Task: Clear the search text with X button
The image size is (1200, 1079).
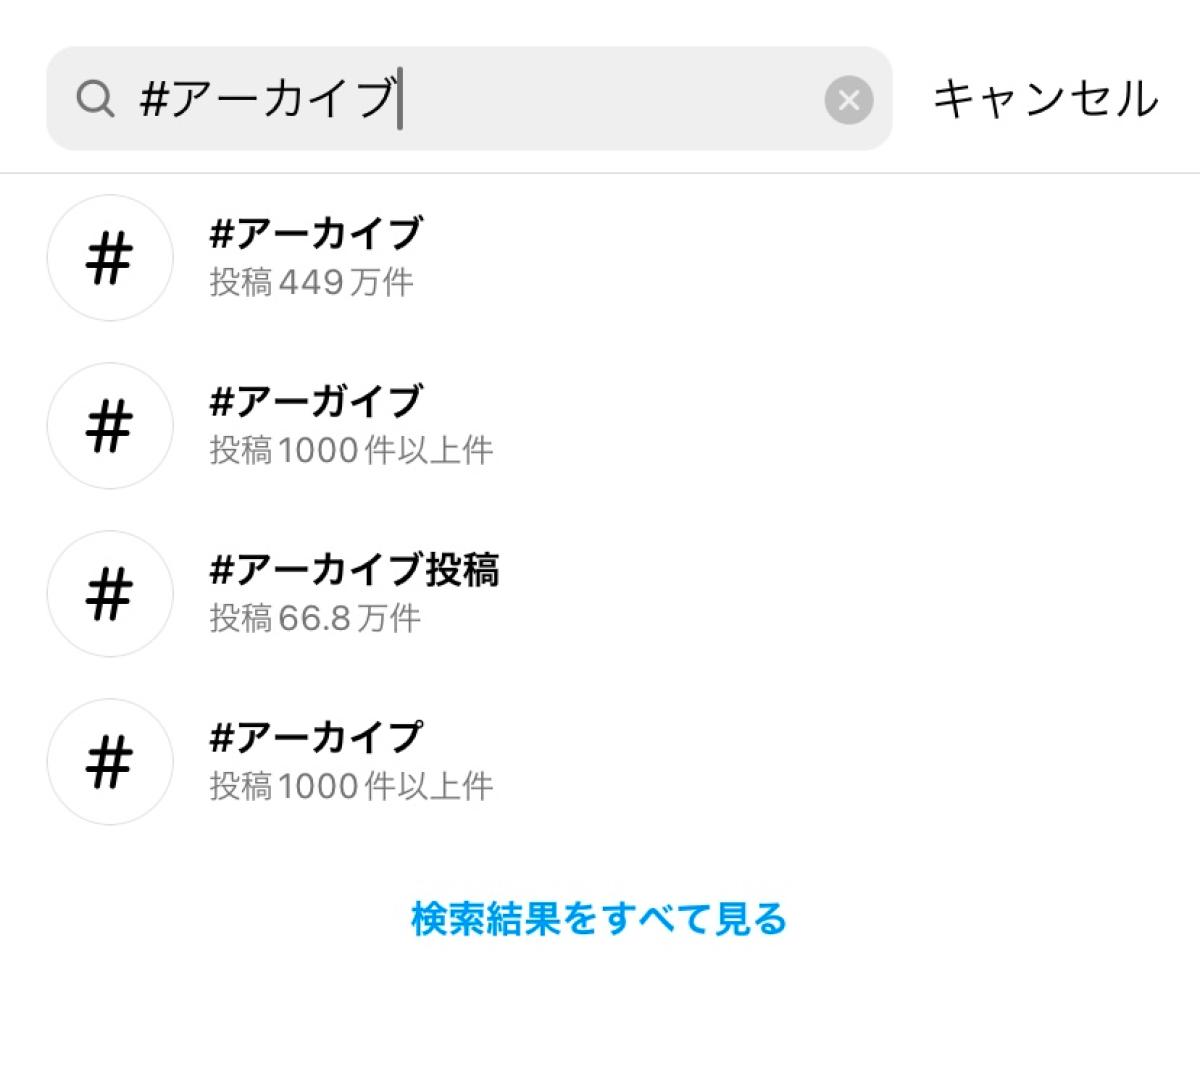Action: (848, 100)
